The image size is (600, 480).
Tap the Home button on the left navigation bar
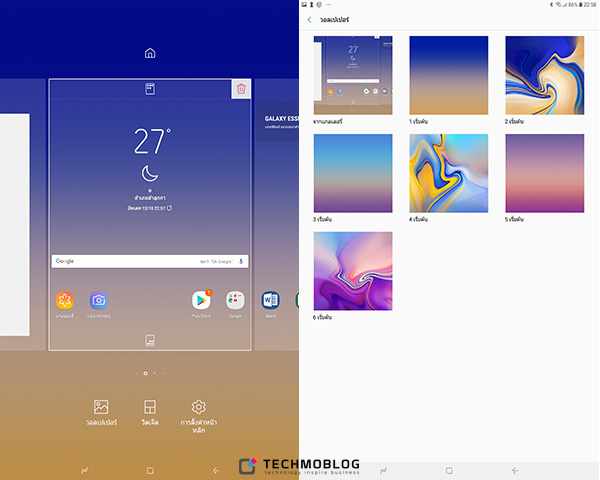tap(150, 470)
